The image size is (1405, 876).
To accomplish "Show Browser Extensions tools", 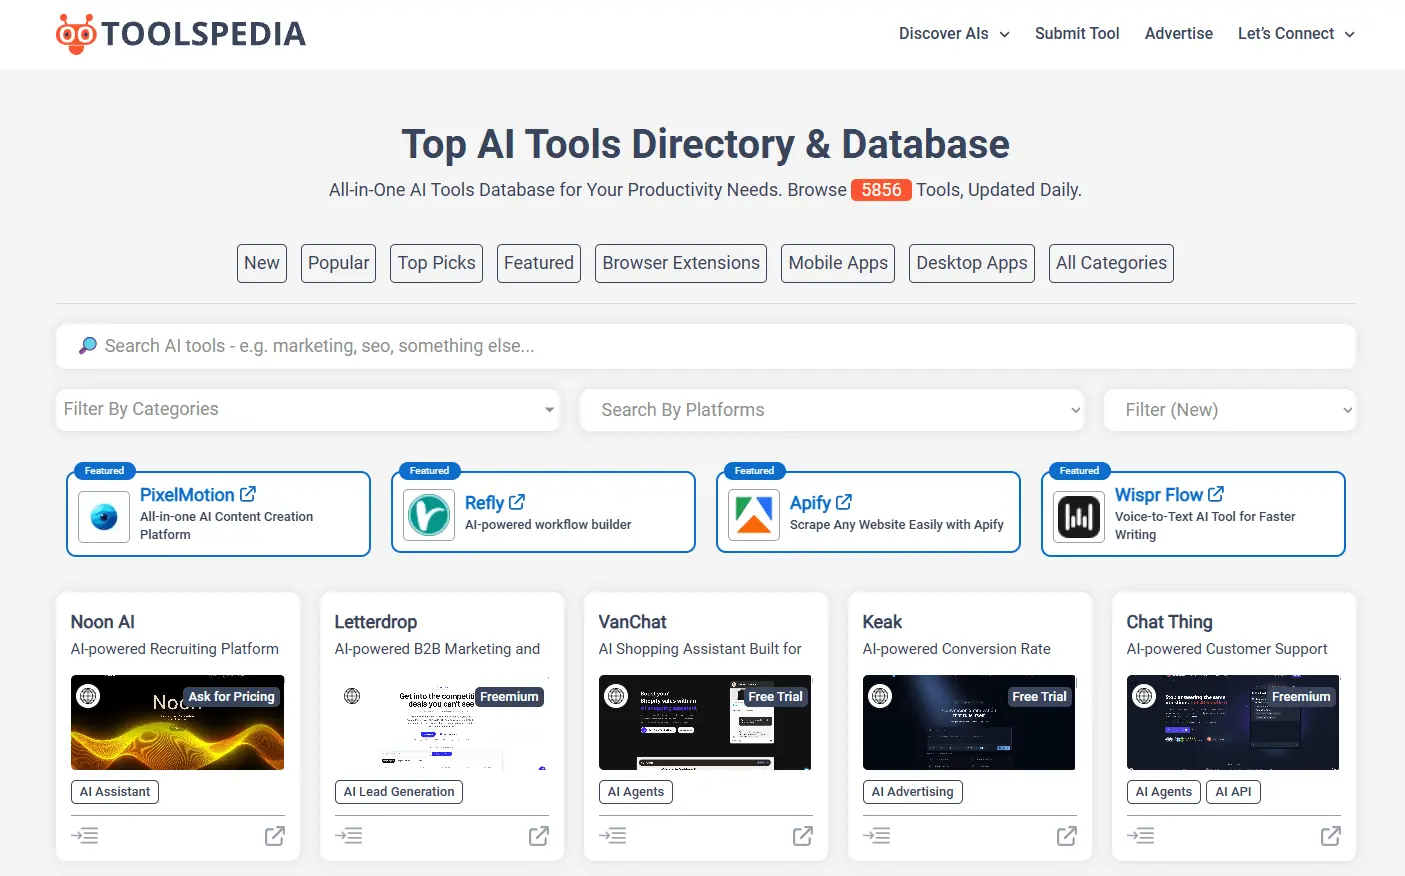I will pos(681,263).
